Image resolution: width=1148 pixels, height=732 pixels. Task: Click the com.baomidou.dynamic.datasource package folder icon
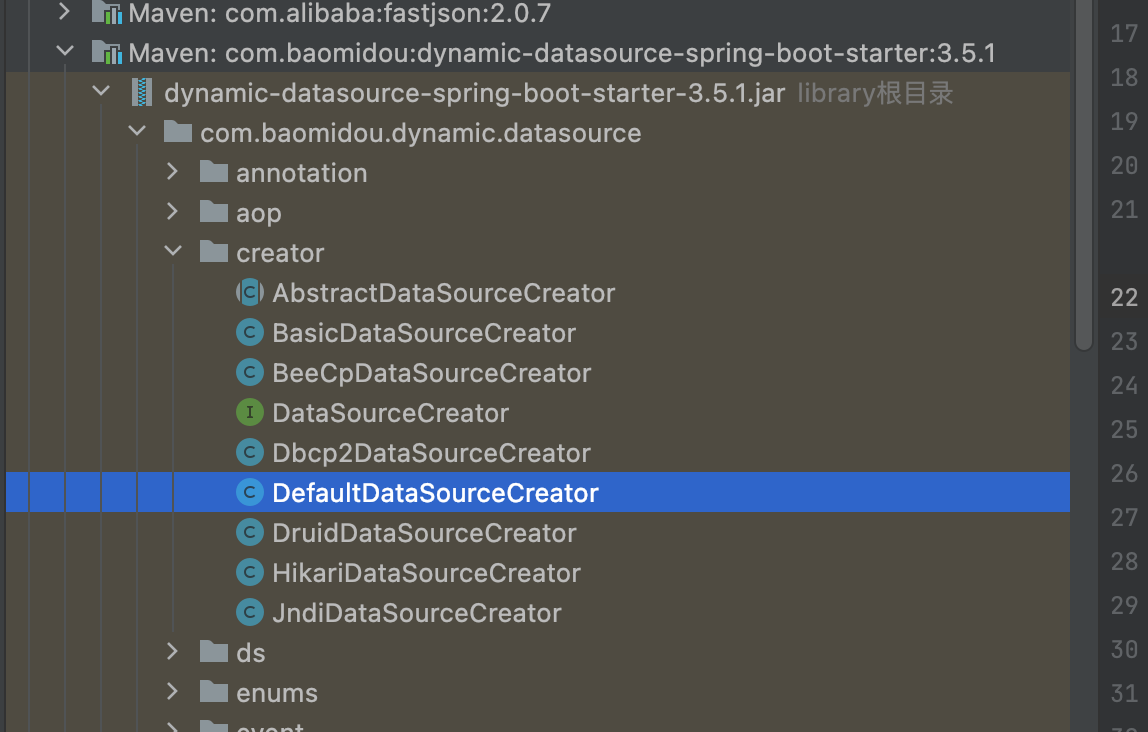pyautogui.click(x=178, y=132)
